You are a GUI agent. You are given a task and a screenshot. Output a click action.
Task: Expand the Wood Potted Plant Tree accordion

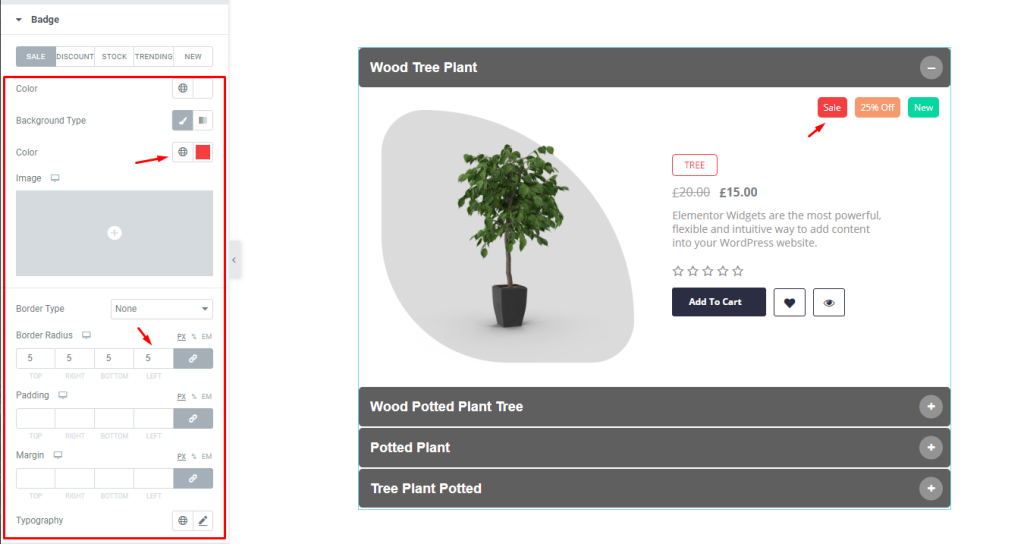click(x=931, y=406)
